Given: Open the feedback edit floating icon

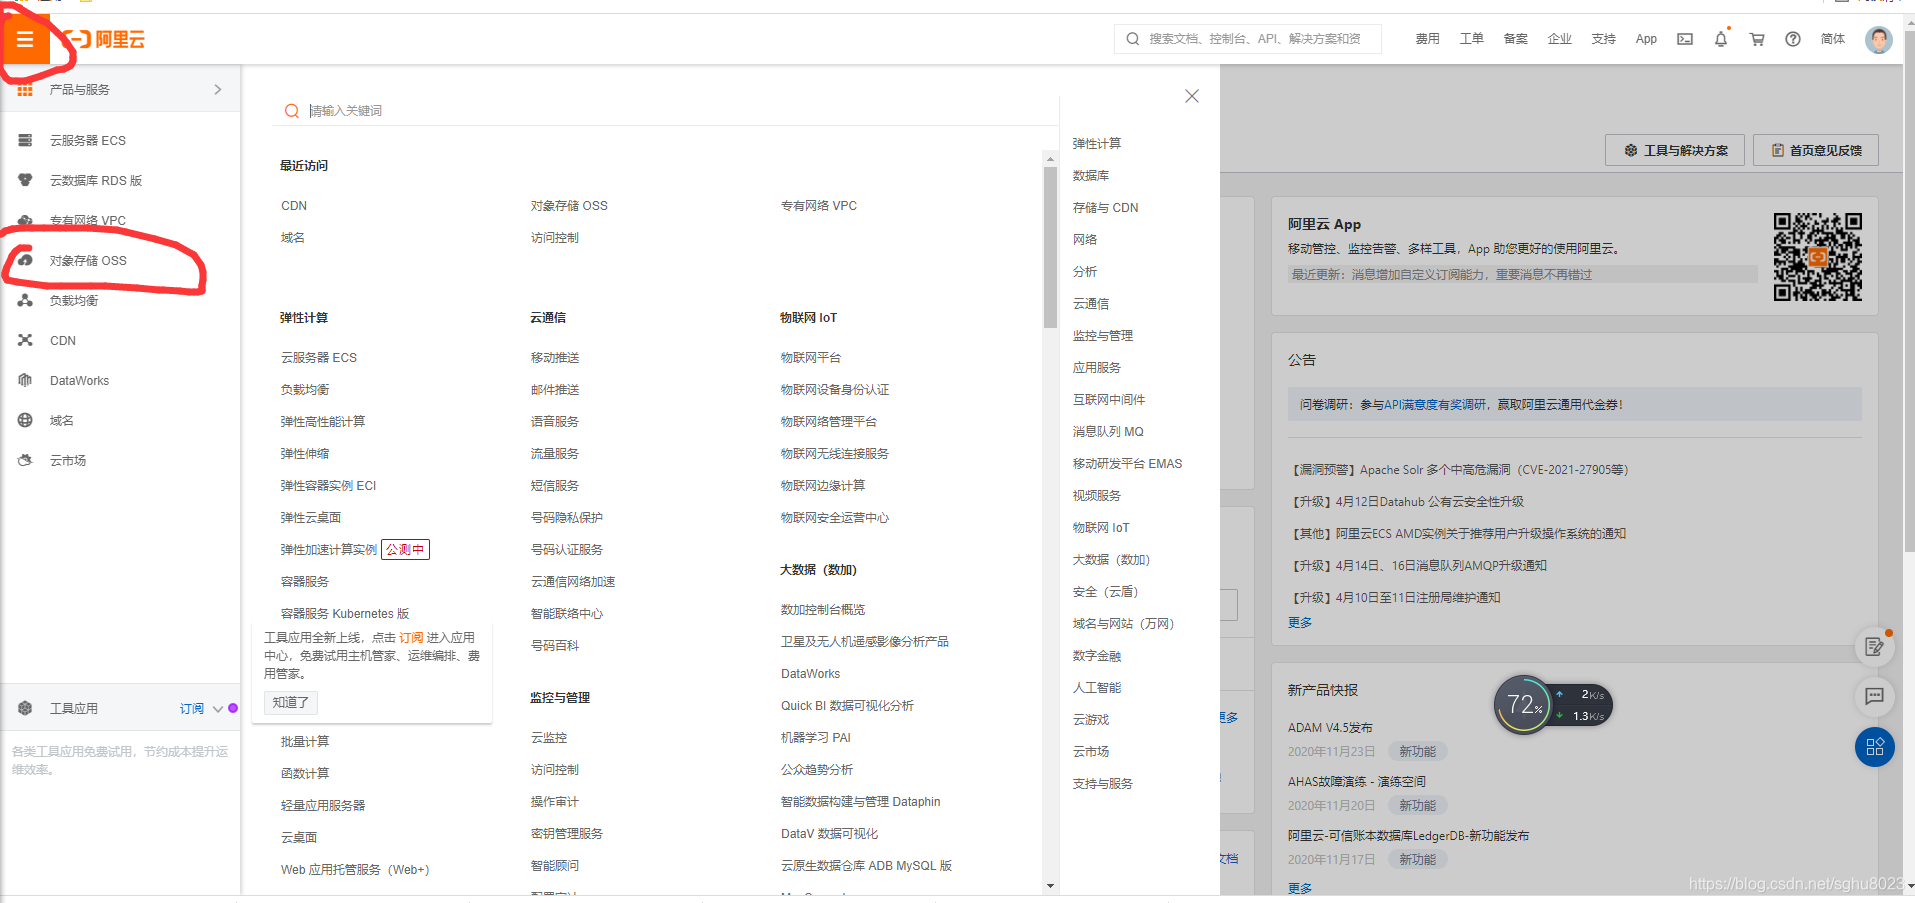Looking at the screenshot, I should click(x=1875, y=647).
